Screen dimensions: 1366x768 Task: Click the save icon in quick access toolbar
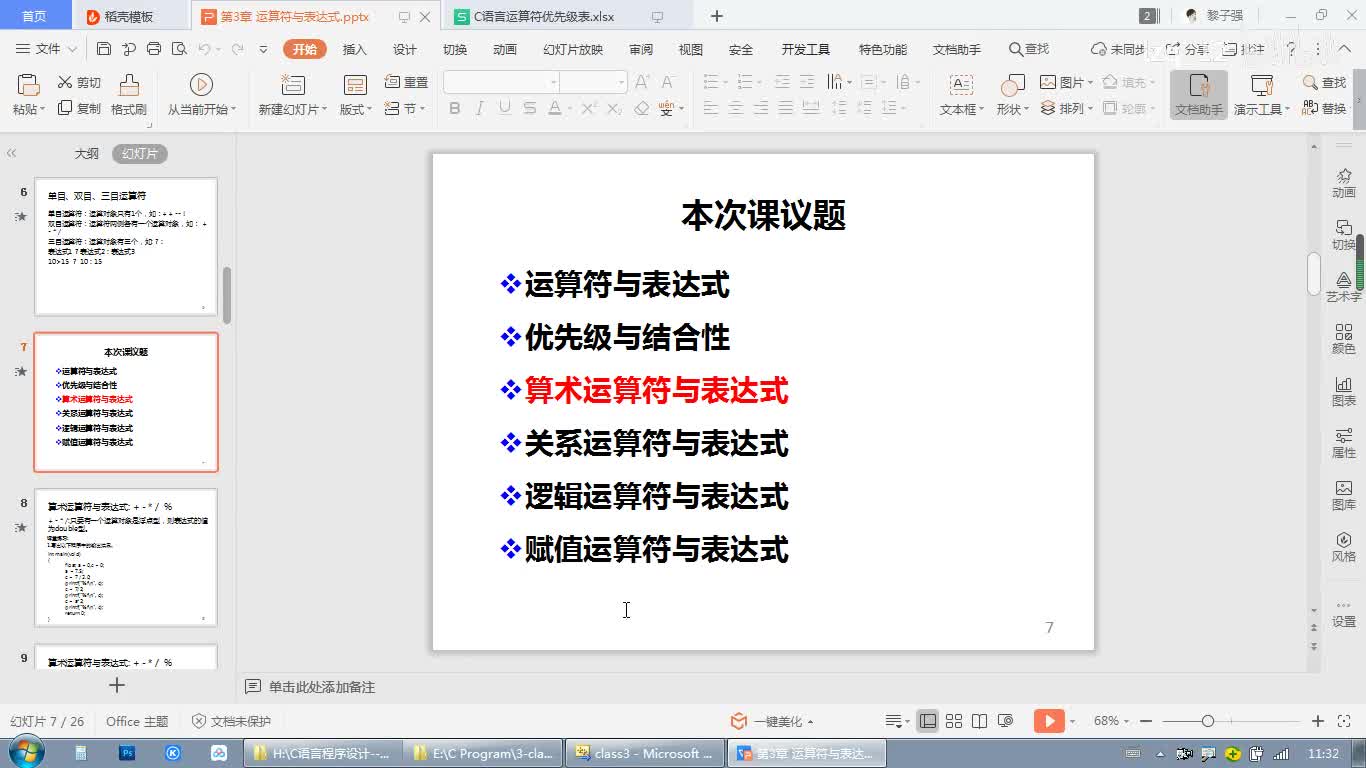(x=104, y=49)
